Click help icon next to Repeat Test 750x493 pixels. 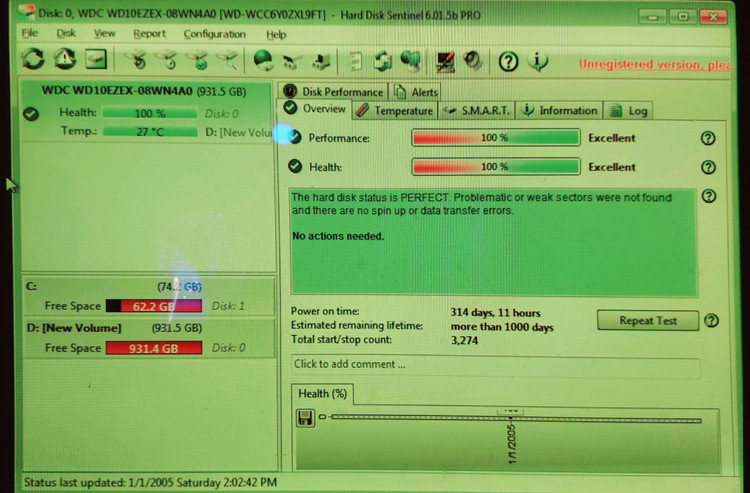point(711,321)
